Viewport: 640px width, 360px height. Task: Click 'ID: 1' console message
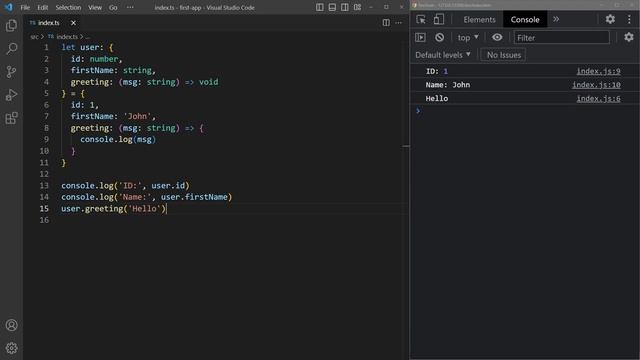coord(436,71)
